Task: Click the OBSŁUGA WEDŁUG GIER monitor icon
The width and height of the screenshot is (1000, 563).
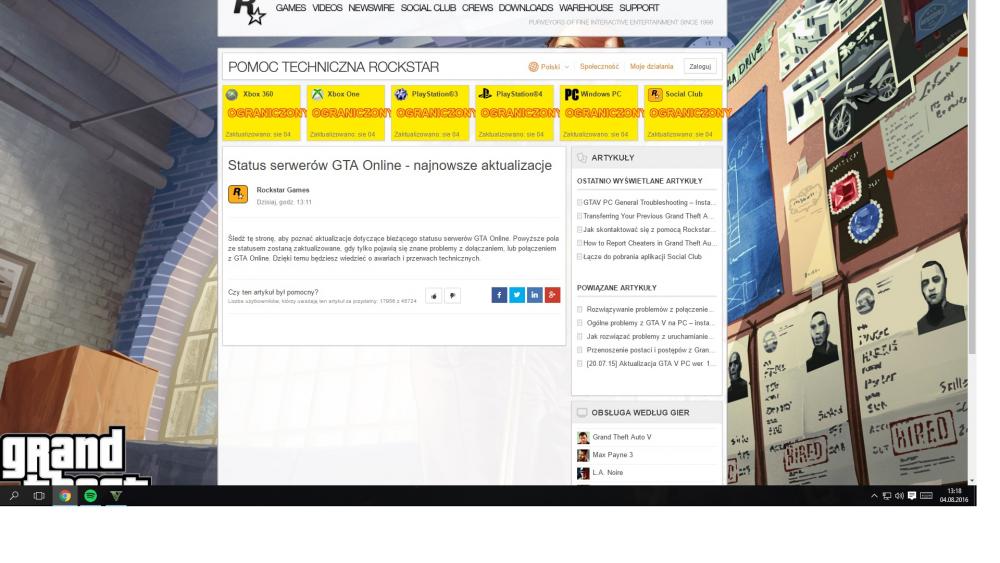Action: click(582, 413)
